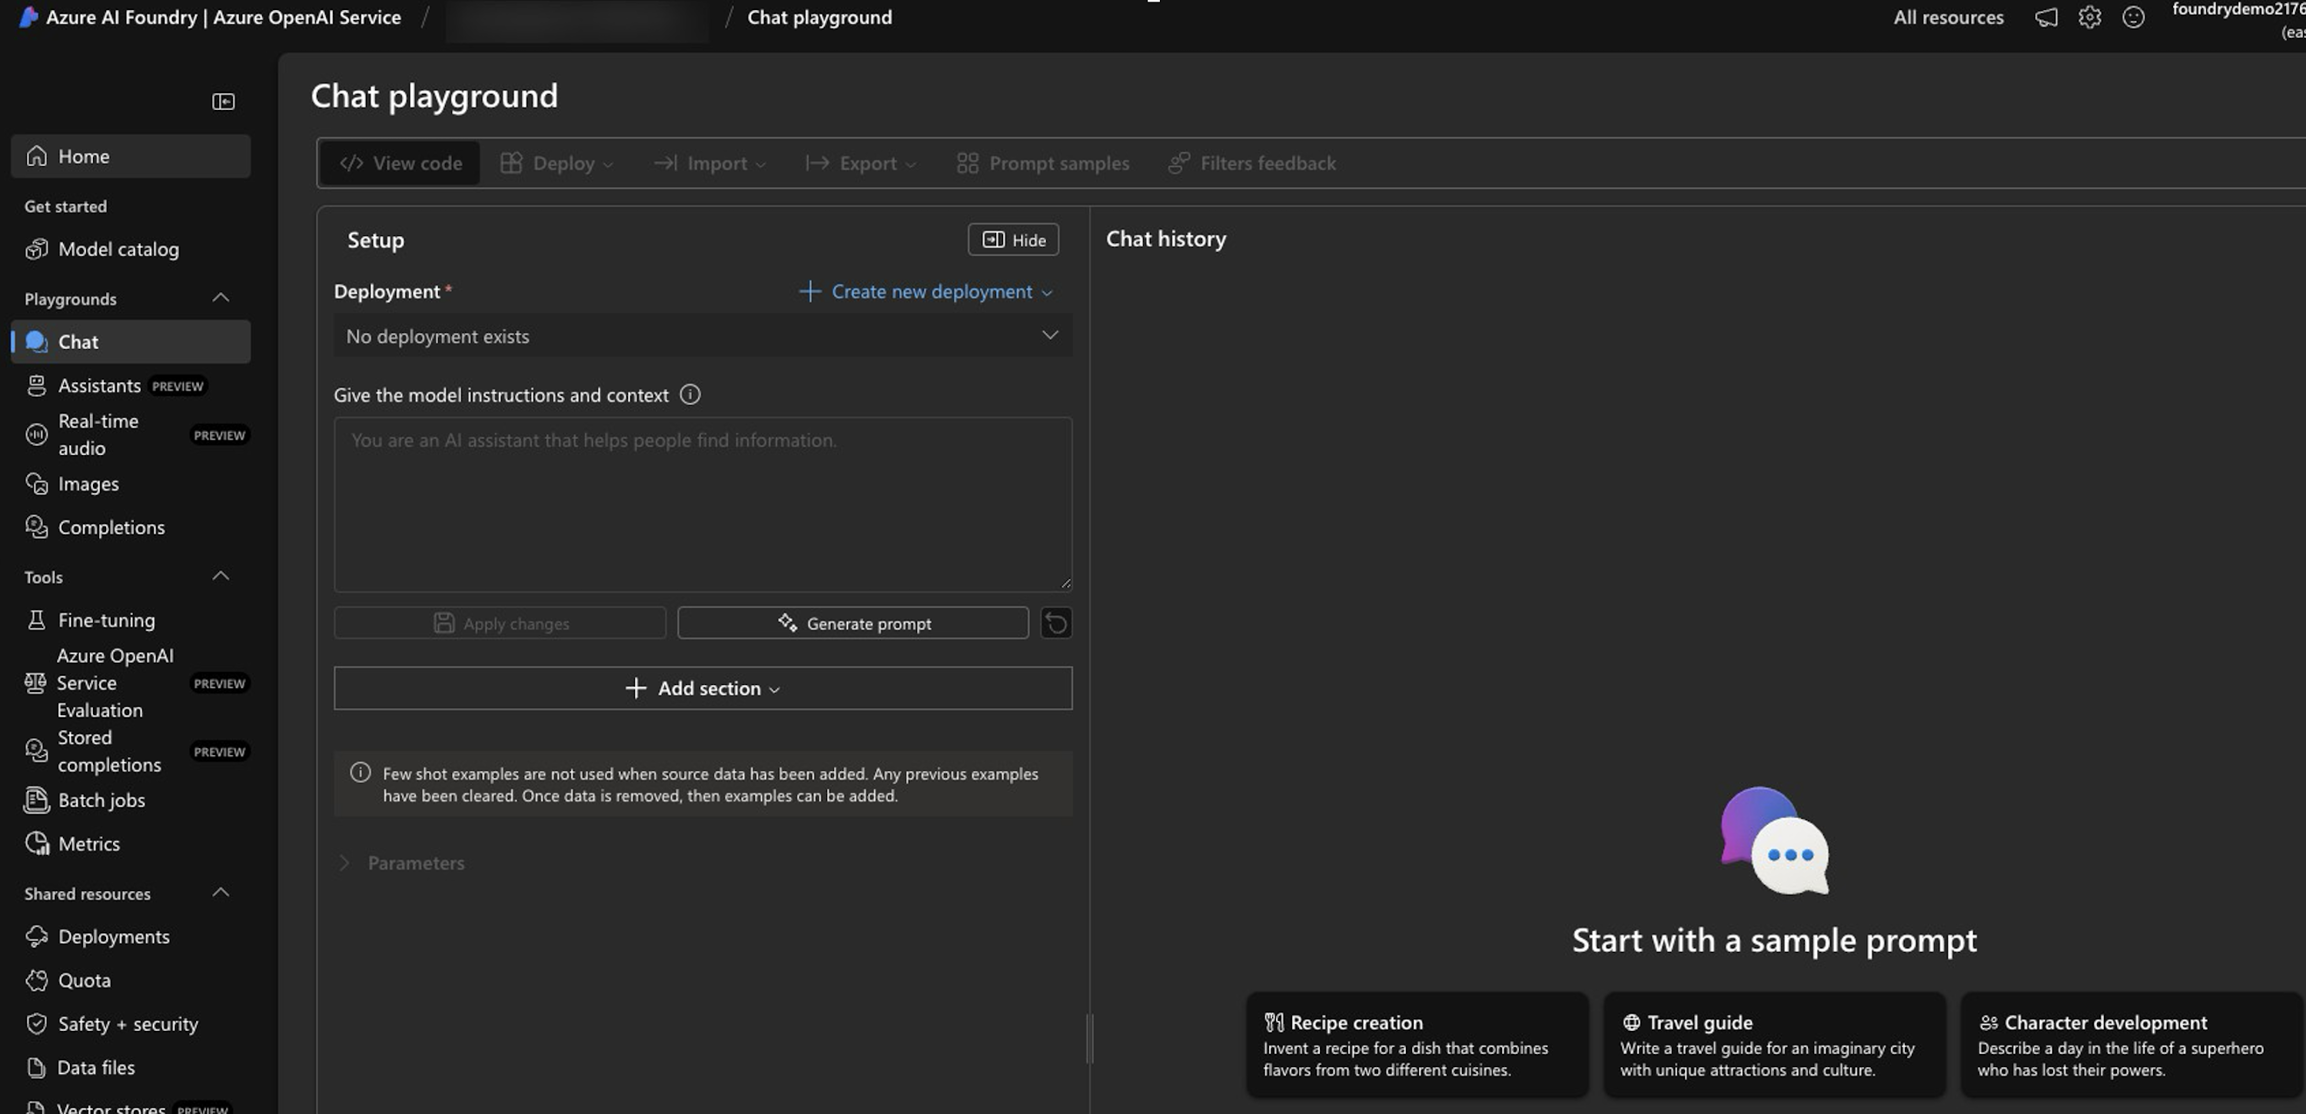Screen dimensions: 2306x1114
Task: Open Prompt samples
Action: (x=1043, y=163)
